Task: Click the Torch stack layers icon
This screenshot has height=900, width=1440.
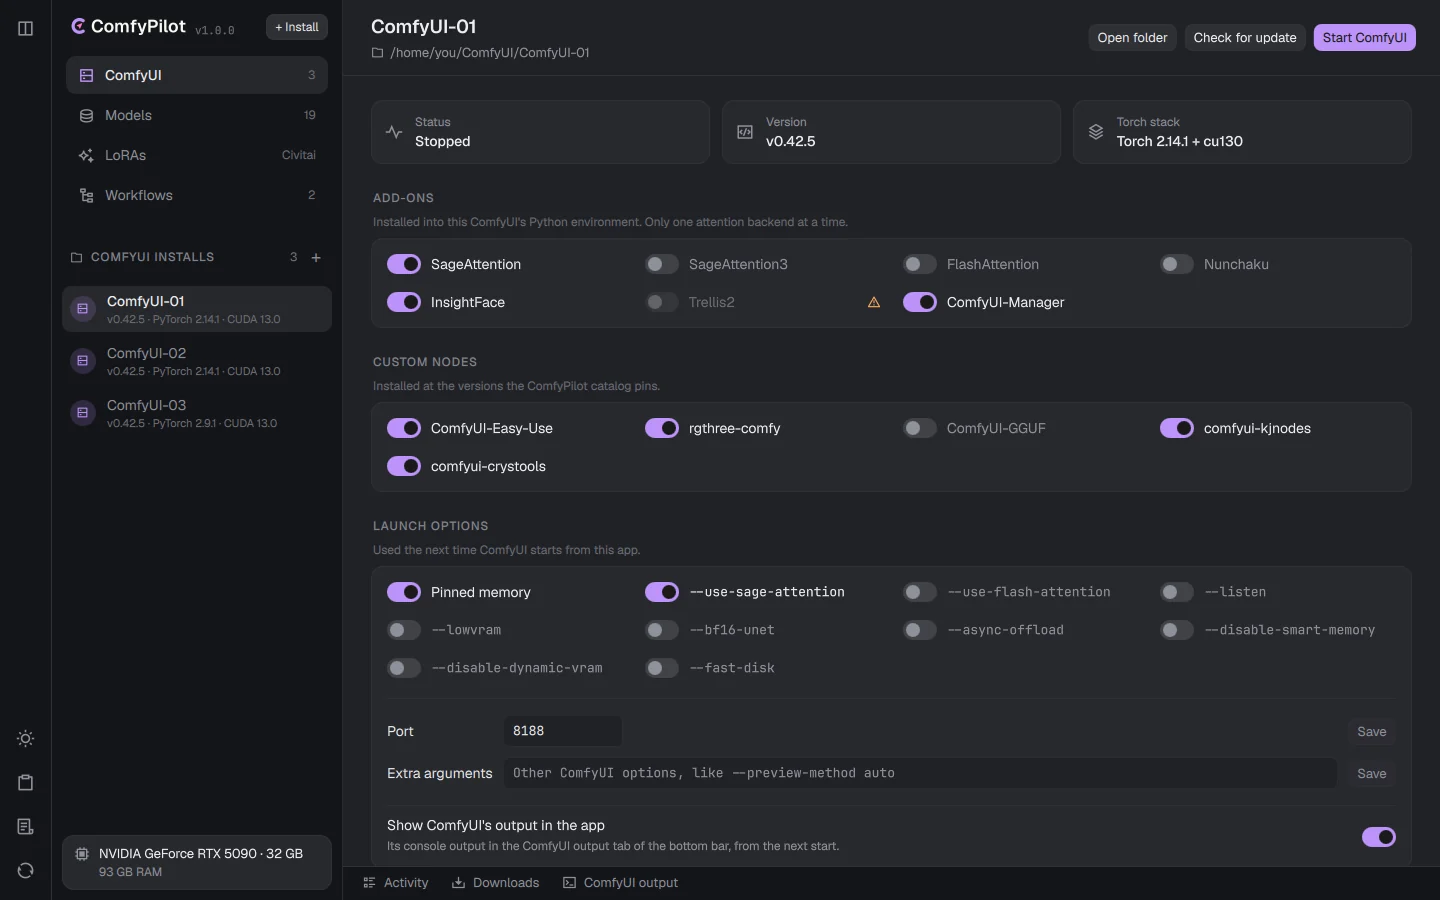Action: 1096,132
